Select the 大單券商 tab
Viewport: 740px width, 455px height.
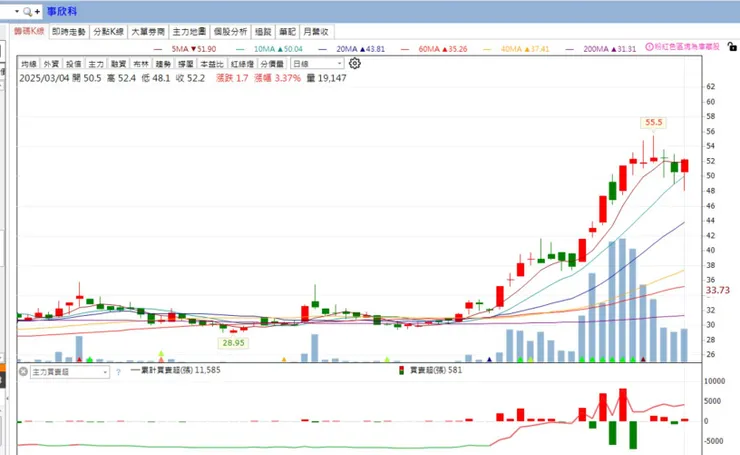coord(148,32)
